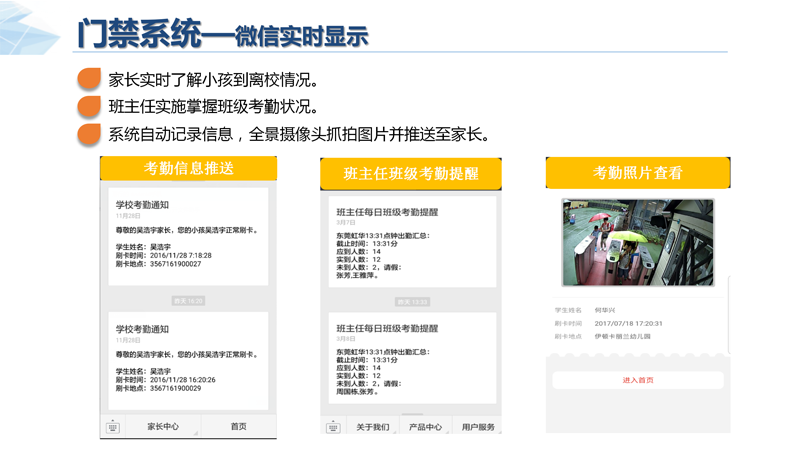Open first 学校考勤通知 message at 7:18:28
The image size is (800, 450).
[188, 236]
